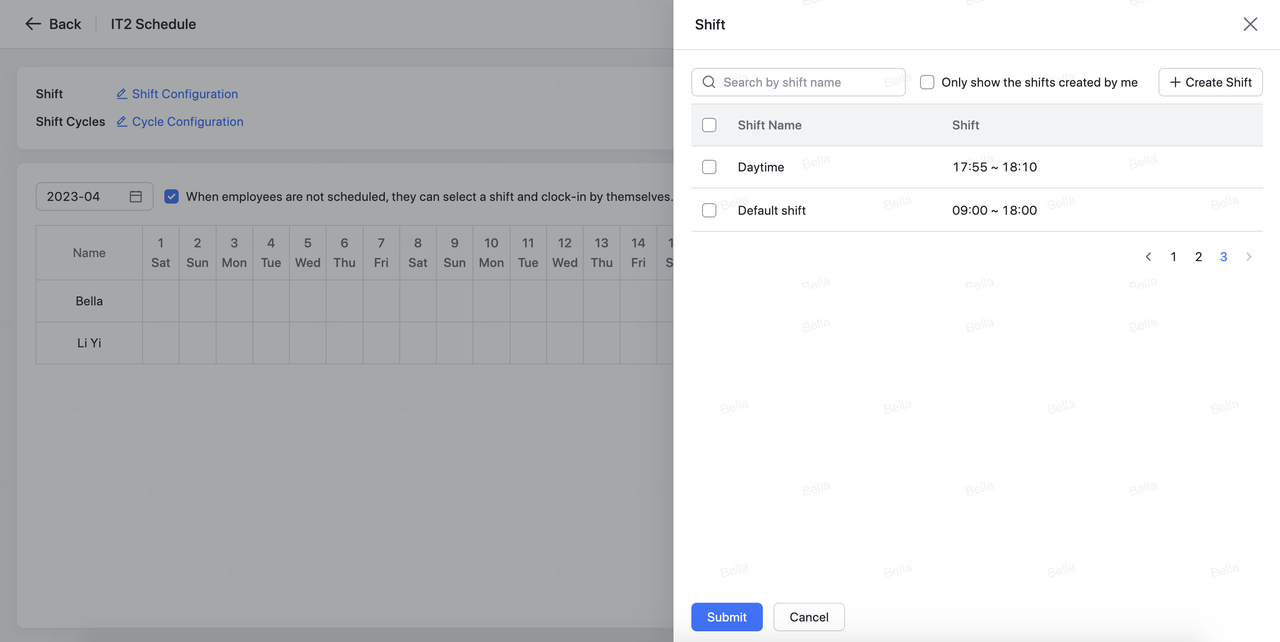The width and height of the screenshot is (1280, 642).
Task: Click the back arrow icon
Action: [x=33, y=24]
